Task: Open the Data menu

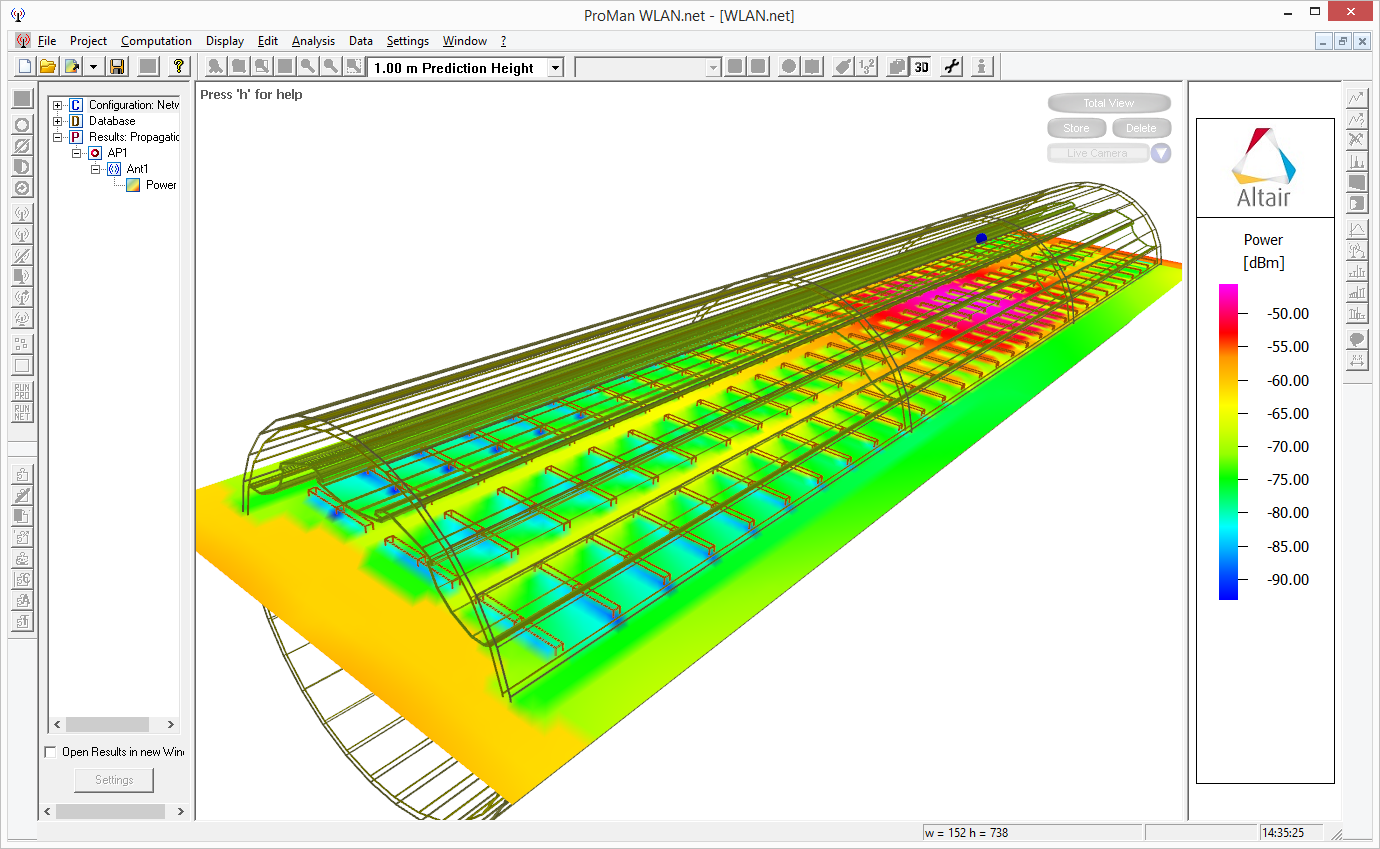Action: click(361, 41)
